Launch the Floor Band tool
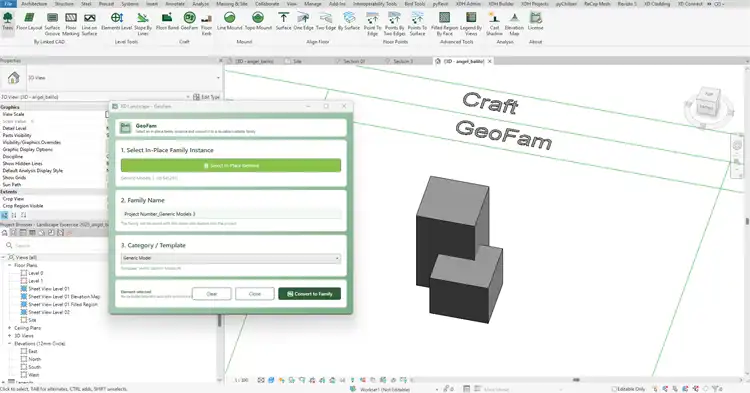The height and width of the screenshot is (393, 750). (167, 22)
